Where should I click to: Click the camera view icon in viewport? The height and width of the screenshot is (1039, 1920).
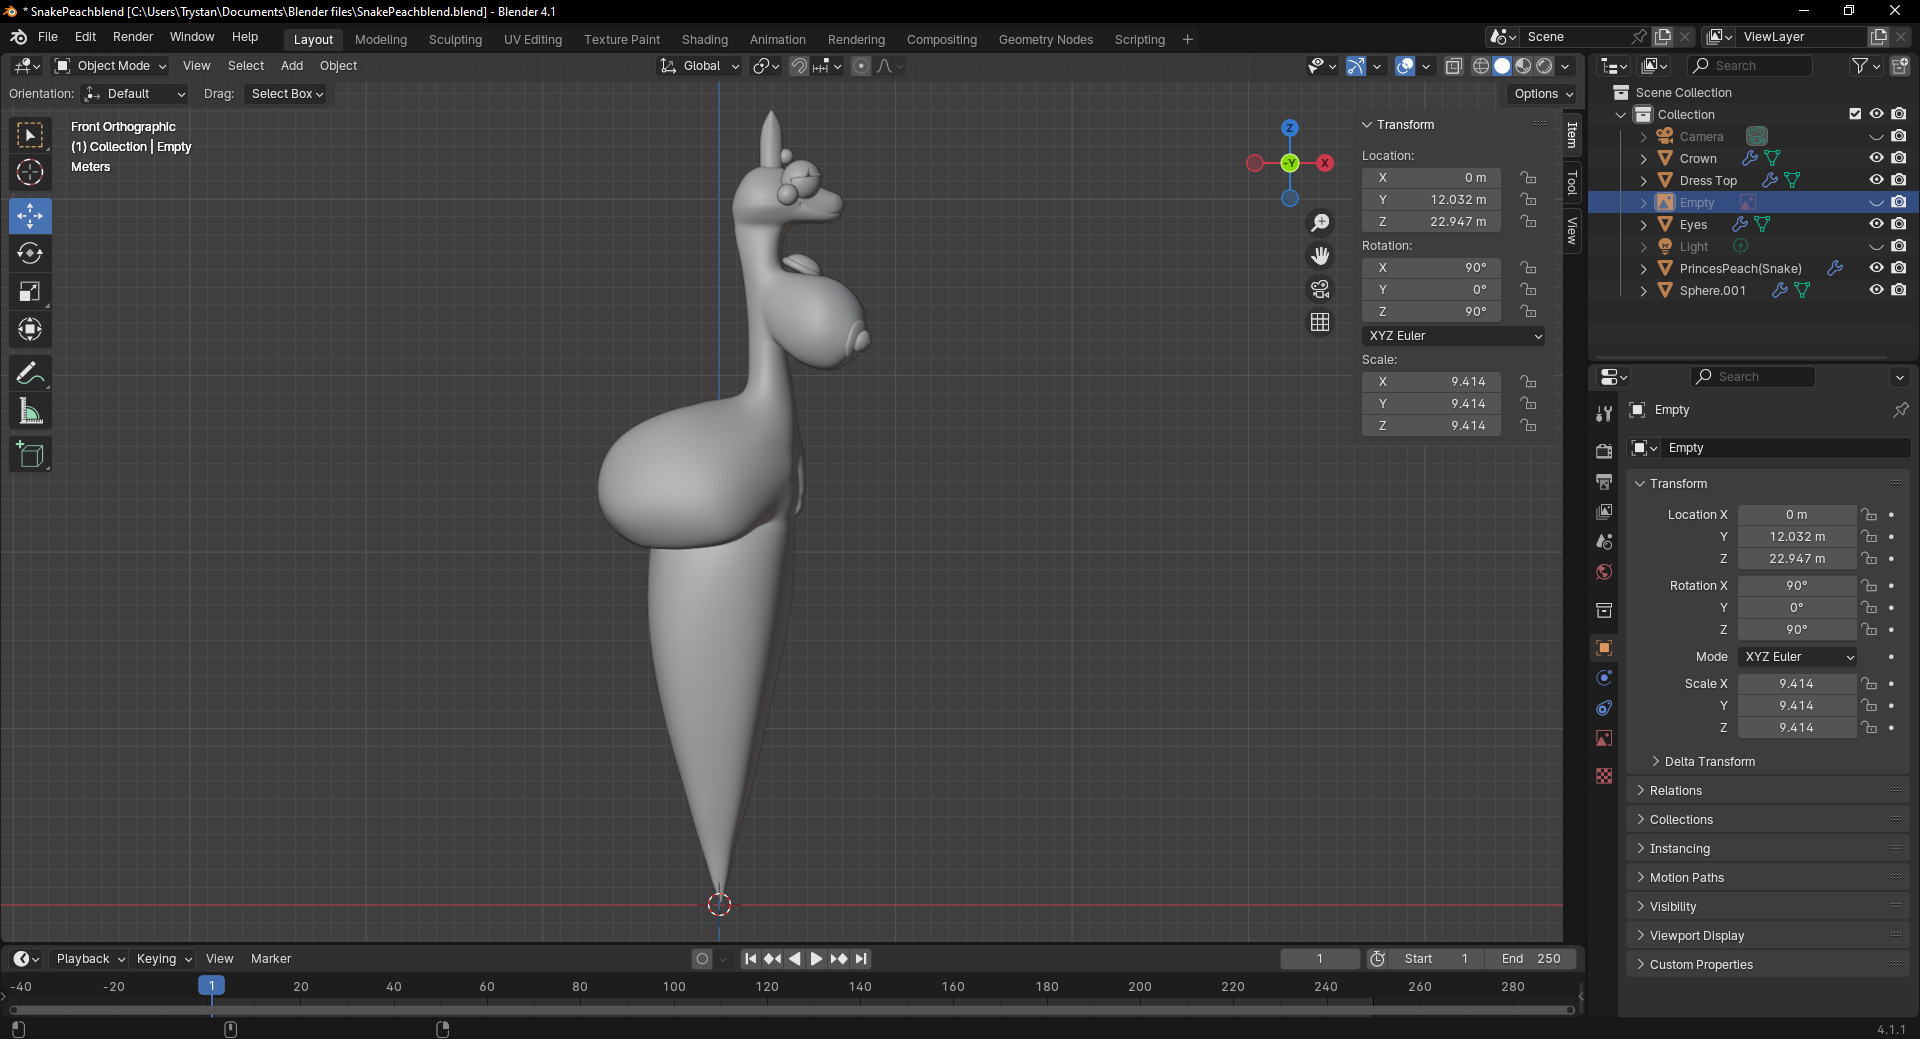1320,289
